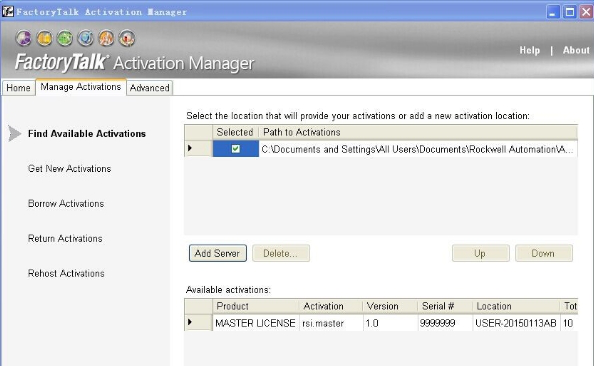Click the red and white round icon
This screenshot has width=594, height=380.
pyautogui.click(x=127, y=39)
